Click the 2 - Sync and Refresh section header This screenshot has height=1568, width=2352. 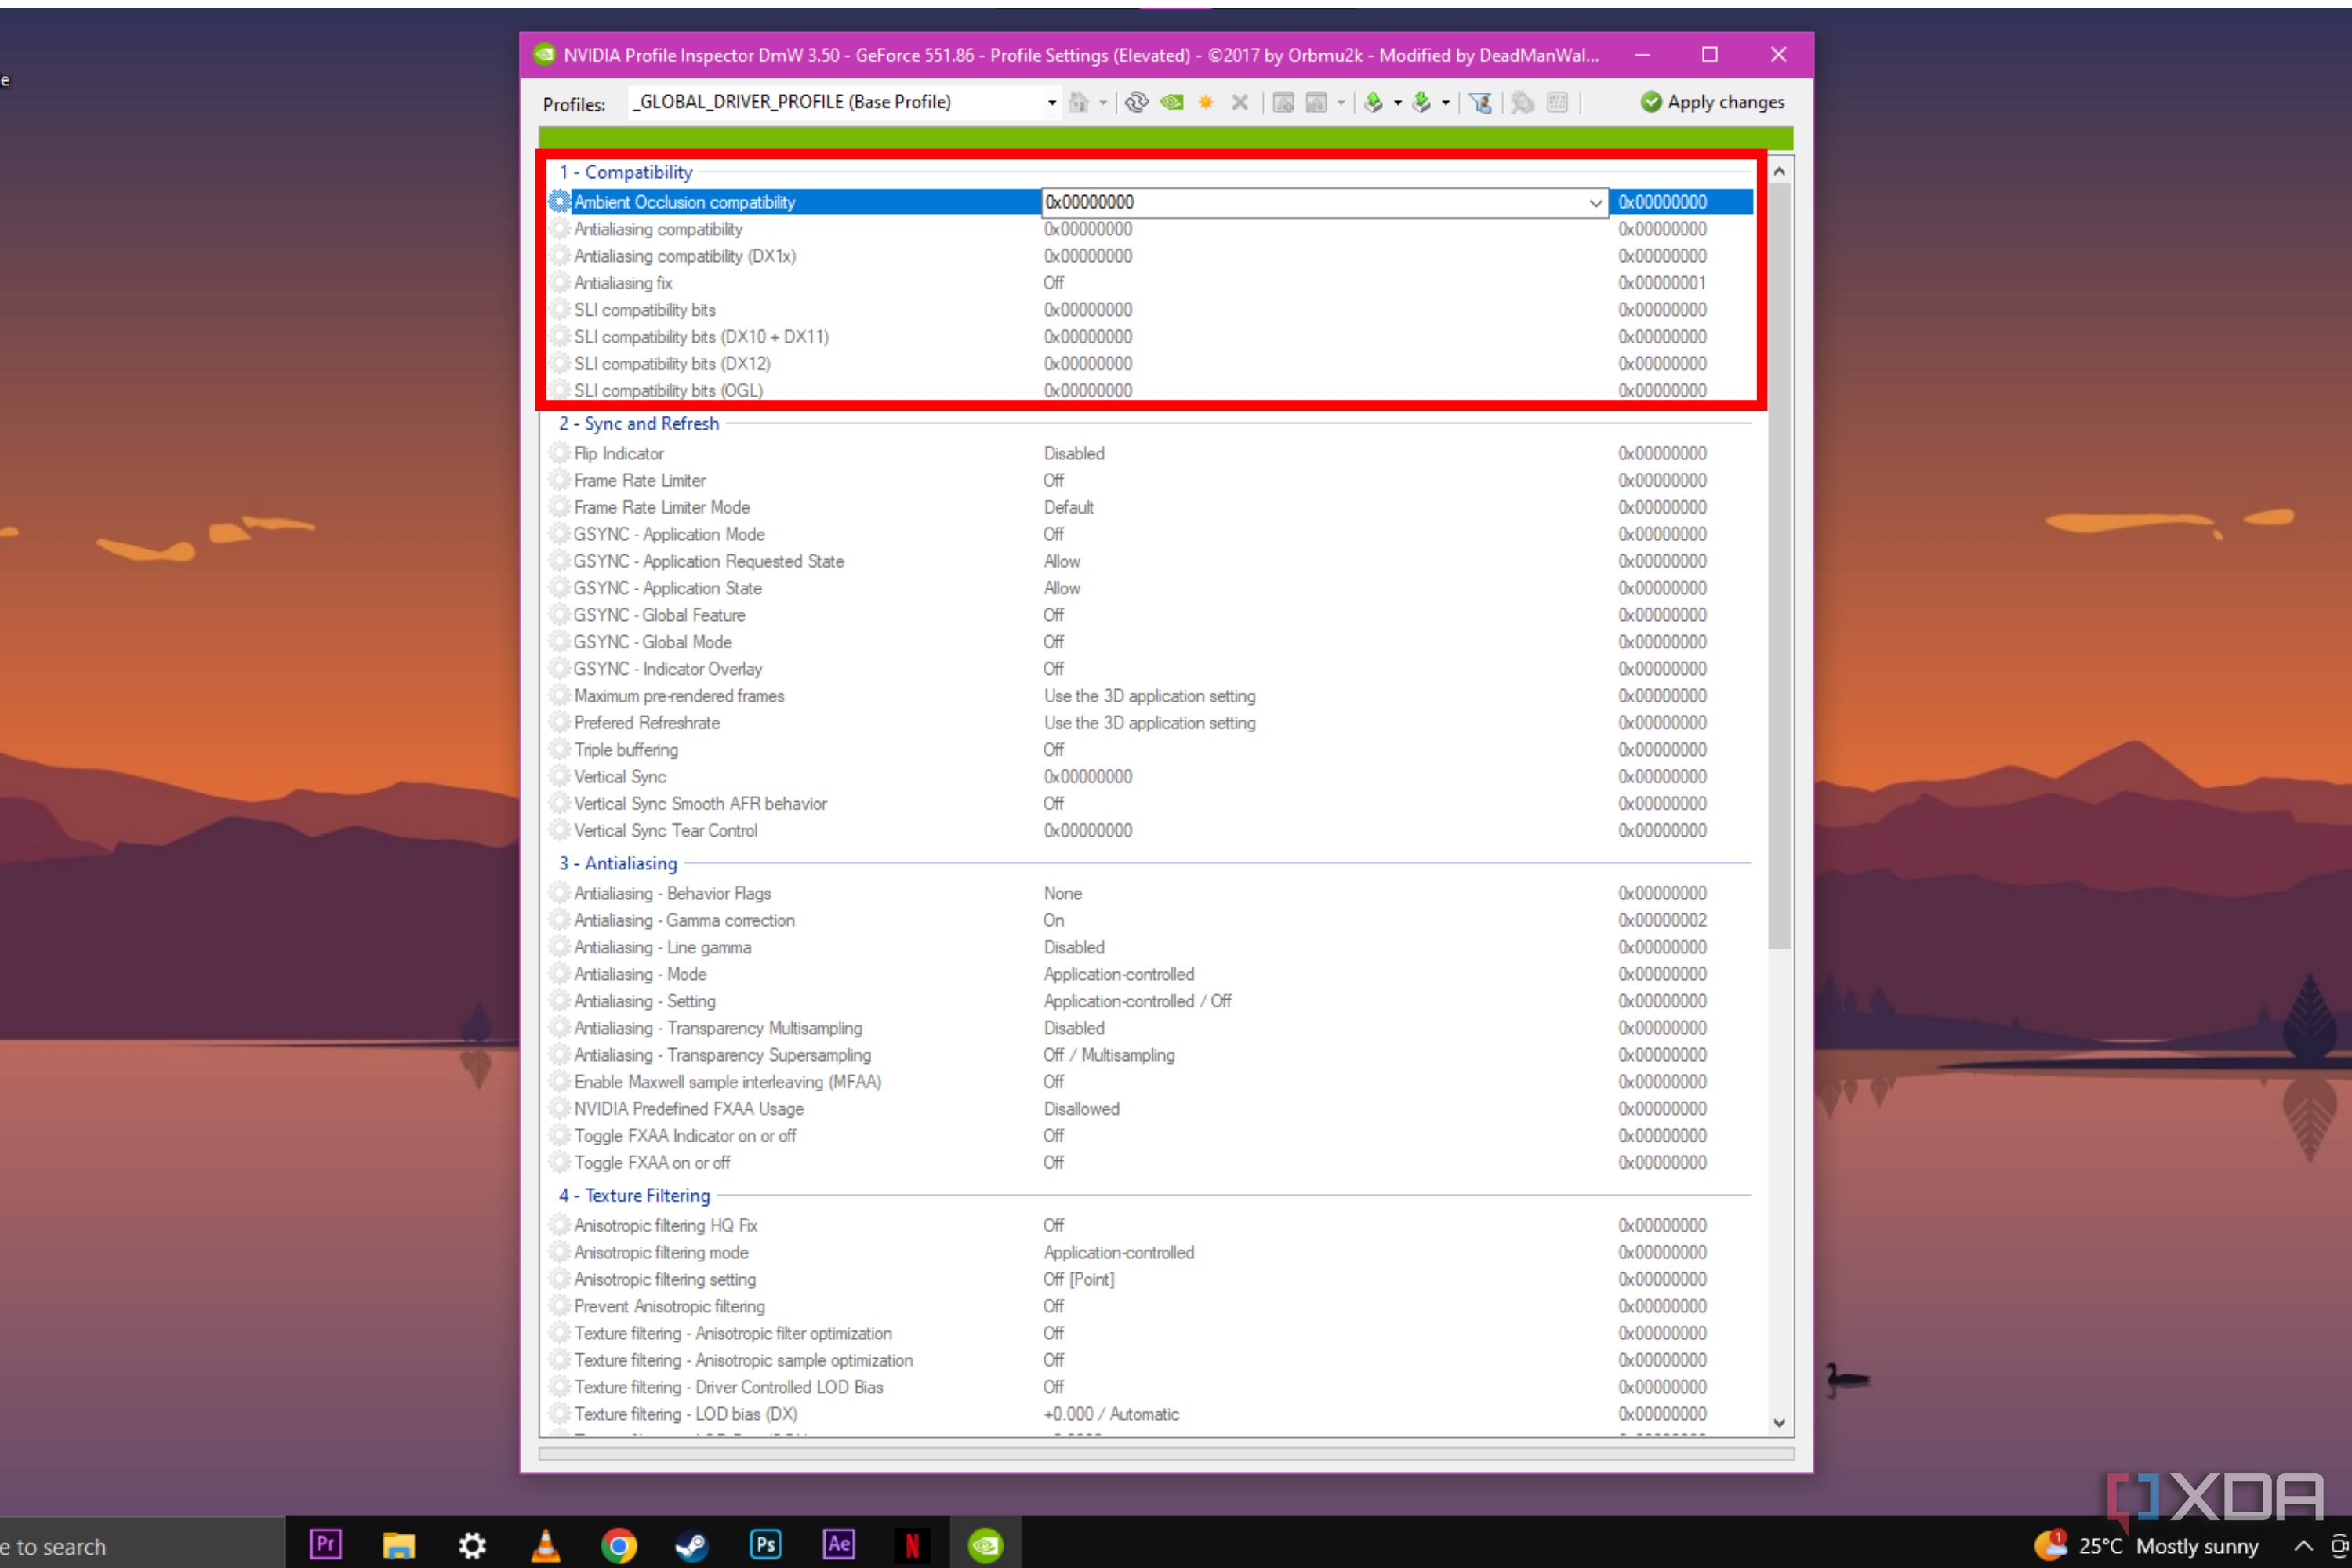[639, 423]
